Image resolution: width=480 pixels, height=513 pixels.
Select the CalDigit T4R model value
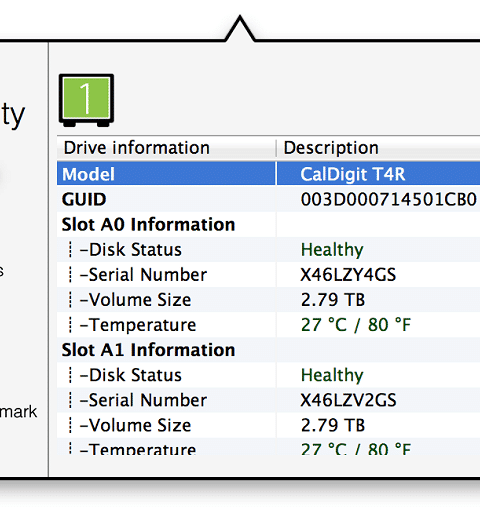352,174
